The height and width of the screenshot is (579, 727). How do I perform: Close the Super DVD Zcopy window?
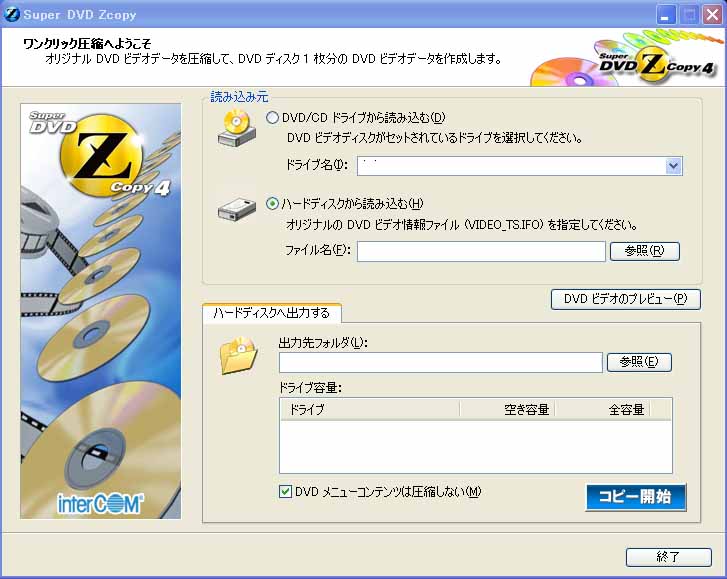(712, 15)
